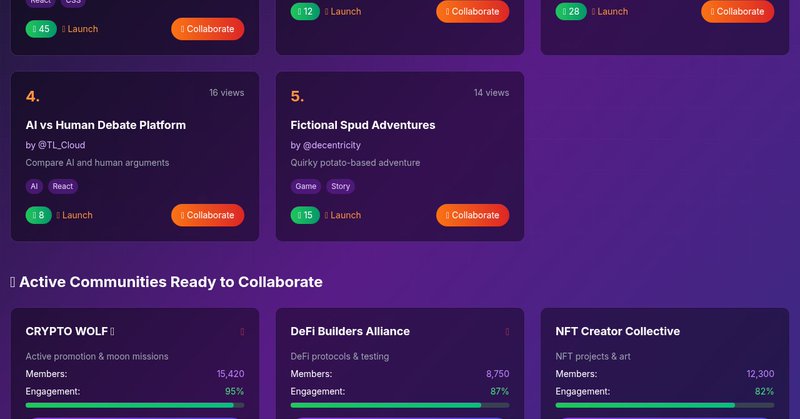Open the AI vs Human Debate Platform title
800x419 pixels.
(x=106, y=125)
